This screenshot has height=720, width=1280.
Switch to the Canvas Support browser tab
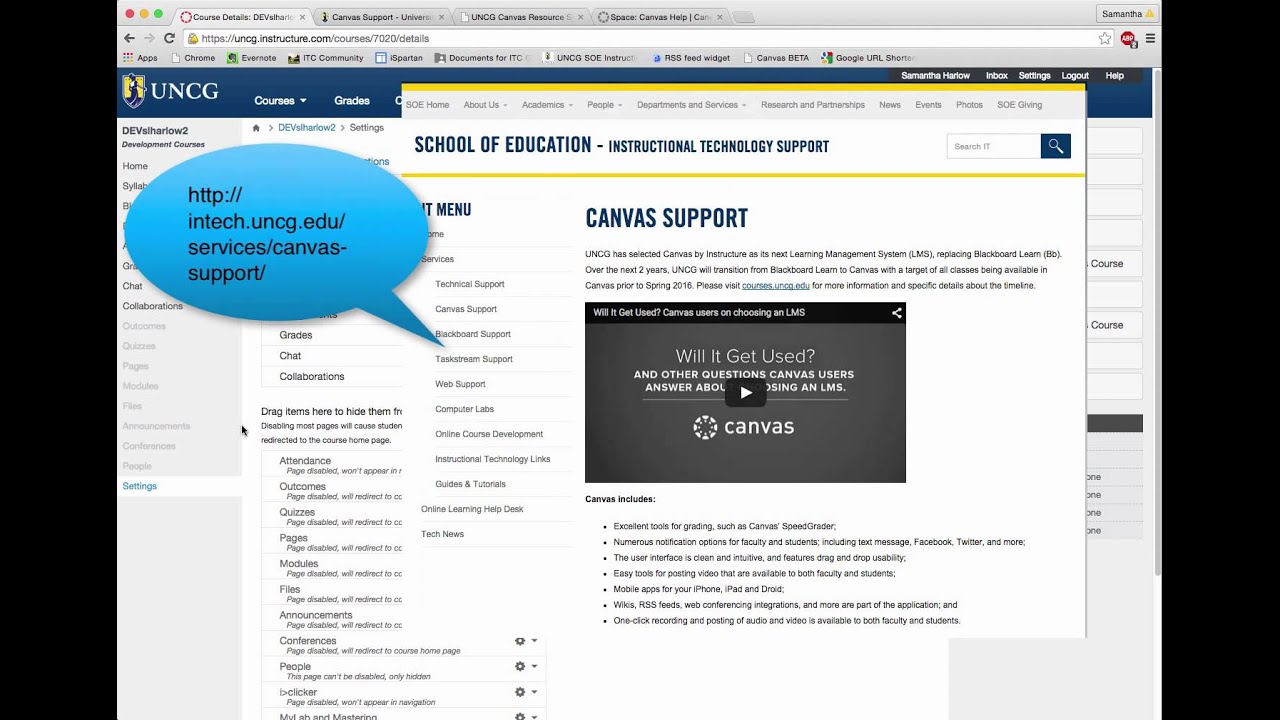(x=381, y=17)
